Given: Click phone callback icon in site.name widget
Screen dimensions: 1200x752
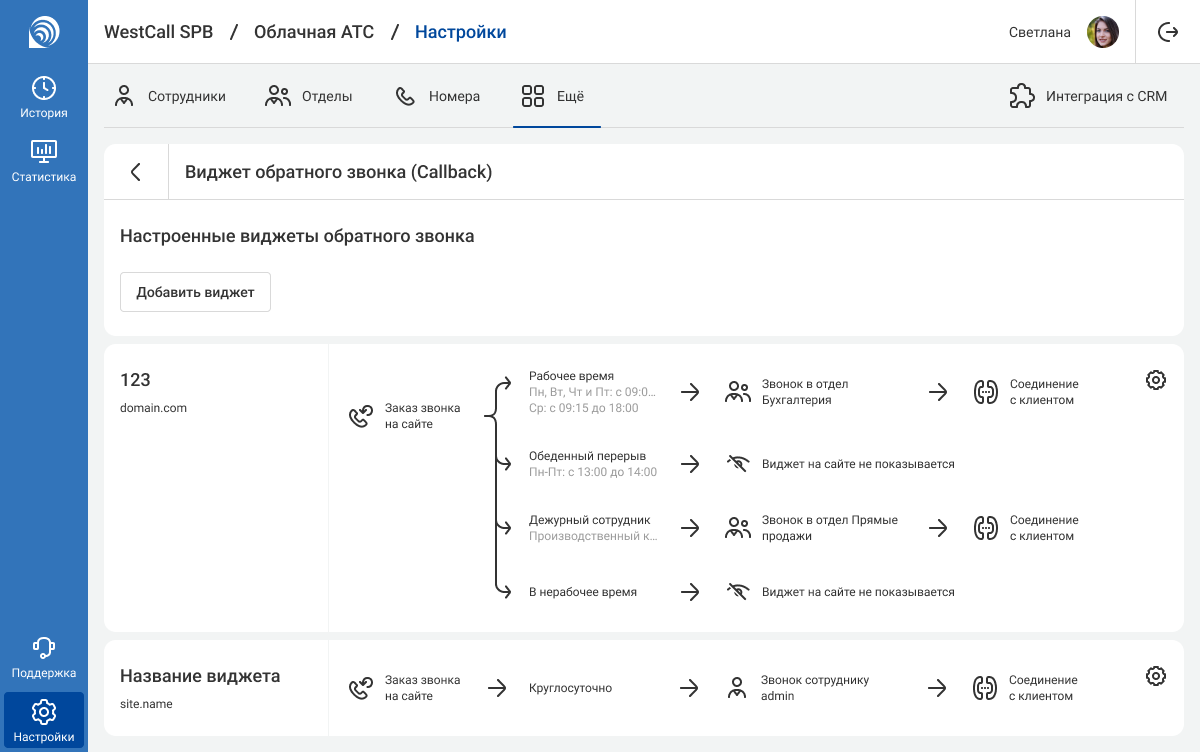Looking at the screenshot, I should [361, 688].
